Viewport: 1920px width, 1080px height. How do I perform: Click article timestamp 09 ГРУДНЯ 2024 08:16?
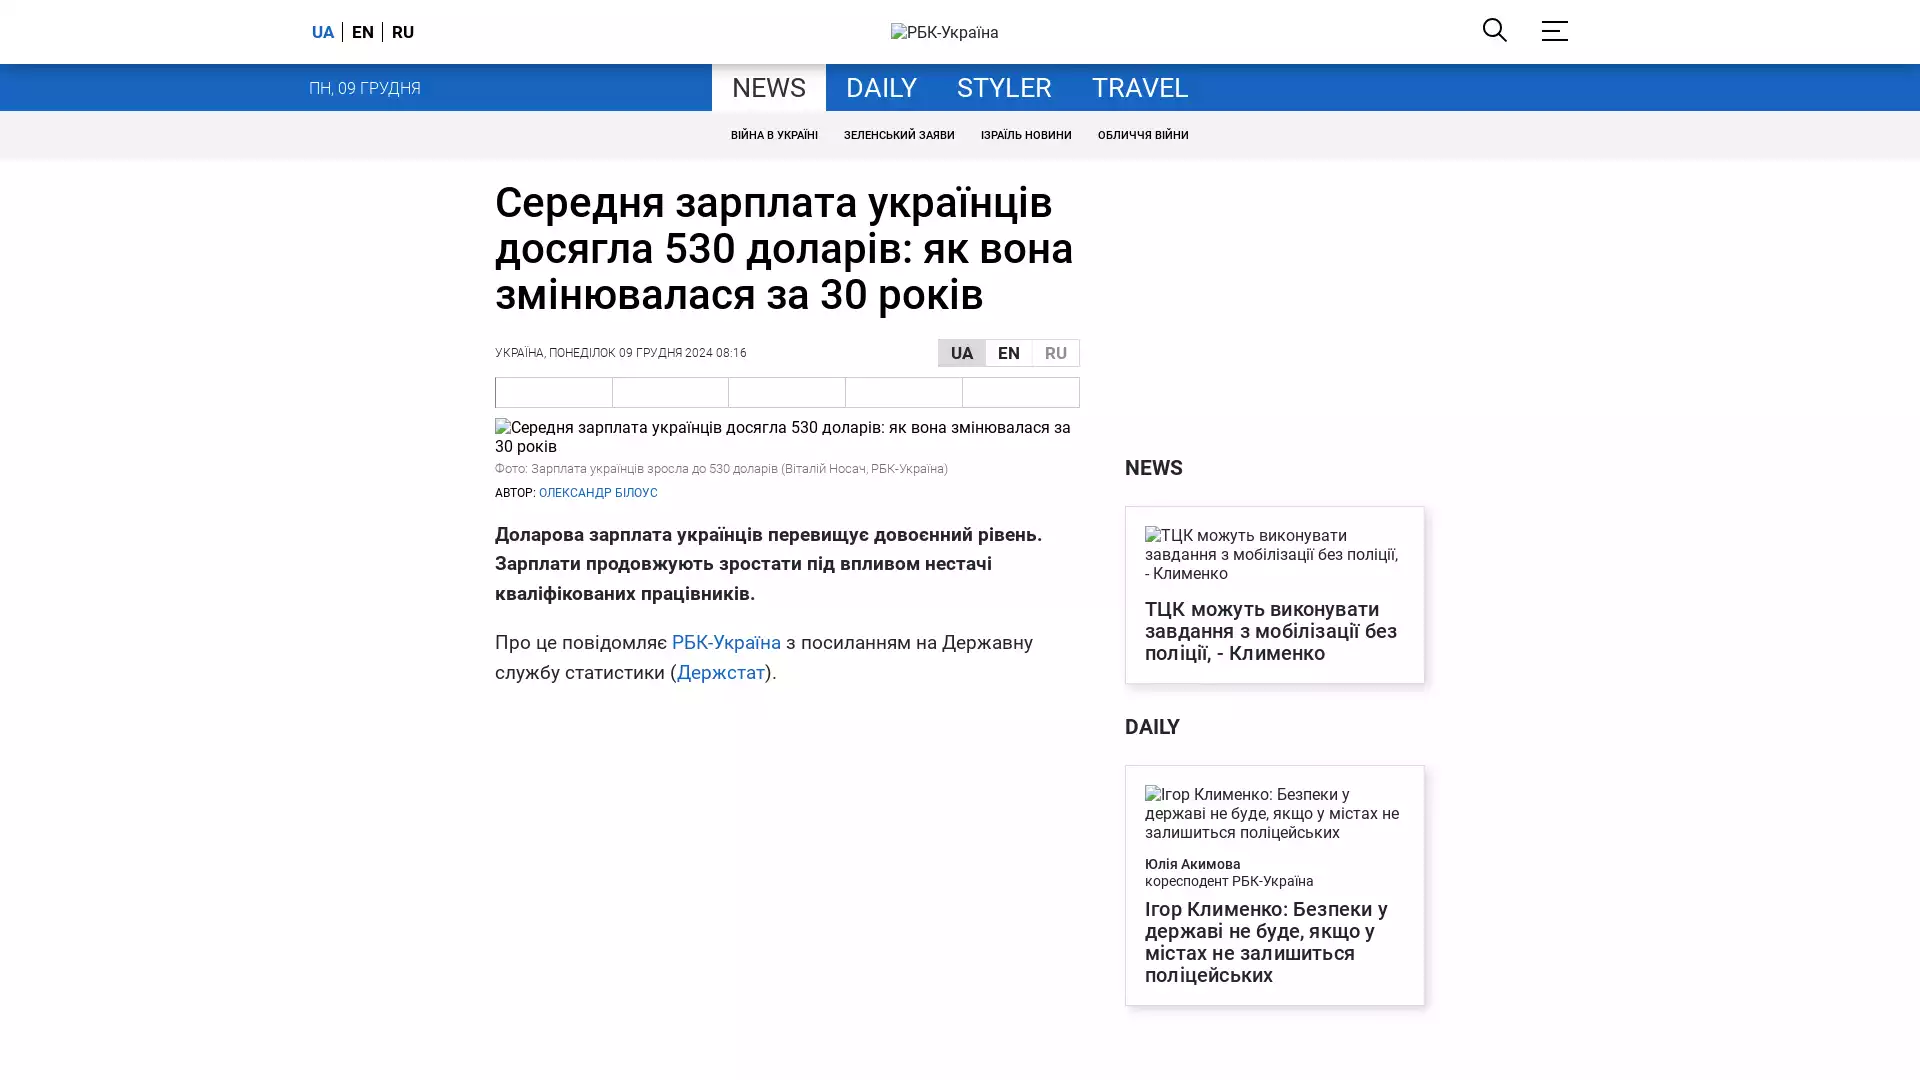[682, 353]
